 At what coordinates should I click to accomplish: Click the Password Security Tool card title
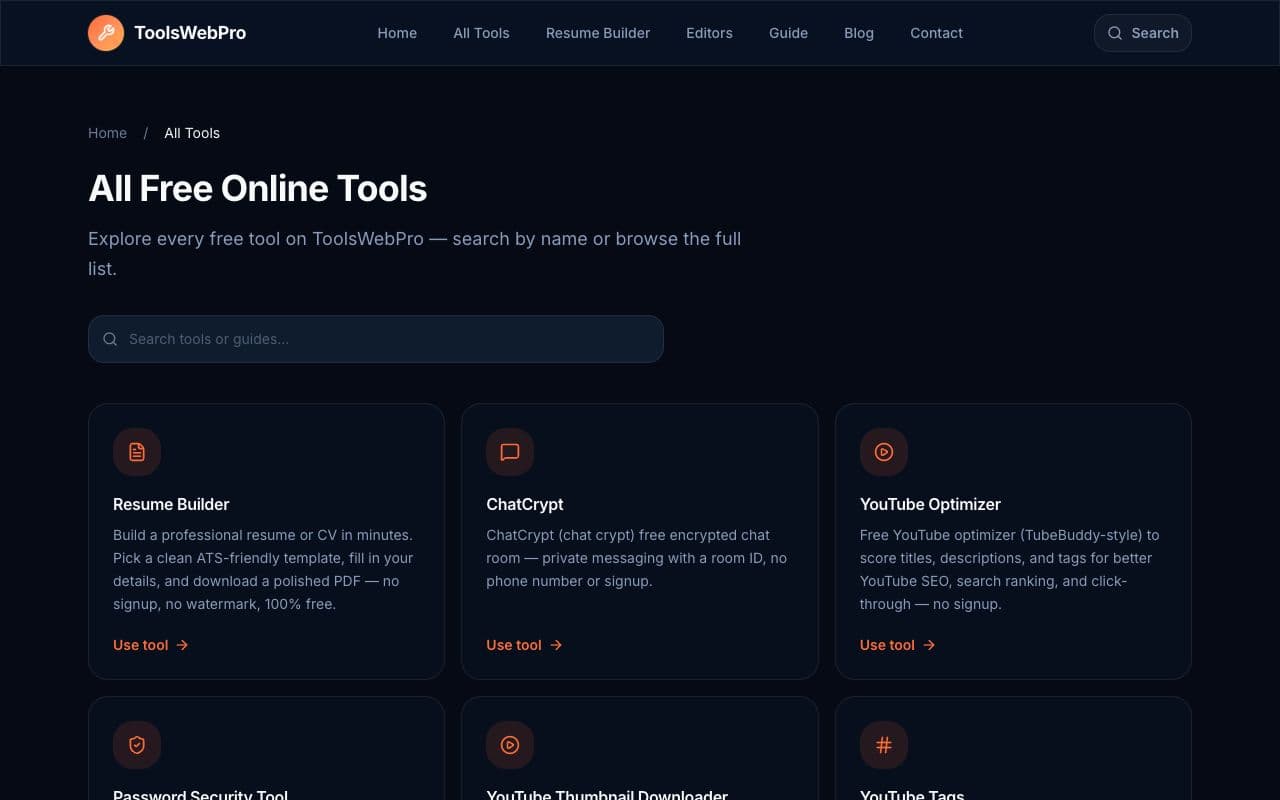coord(200,794)
